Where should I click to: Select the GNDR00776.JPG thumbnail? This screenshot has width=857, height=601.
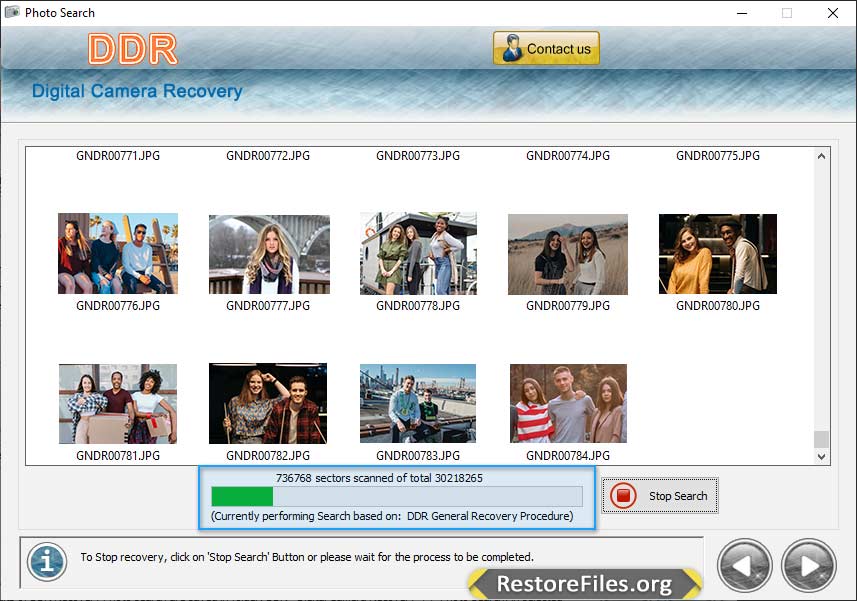(118, 253)
